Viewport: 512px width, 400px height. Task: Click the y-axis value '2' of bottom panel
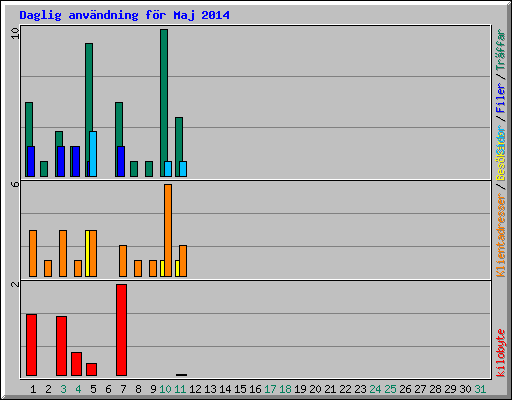[x=15, y=284]
